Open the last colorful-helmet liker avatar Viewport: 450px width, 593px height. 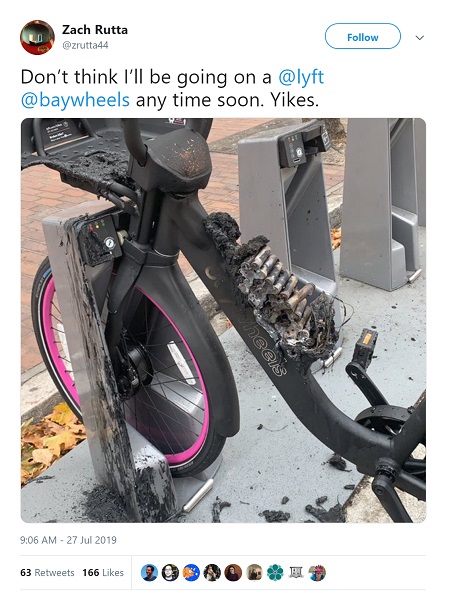(317, 573)
